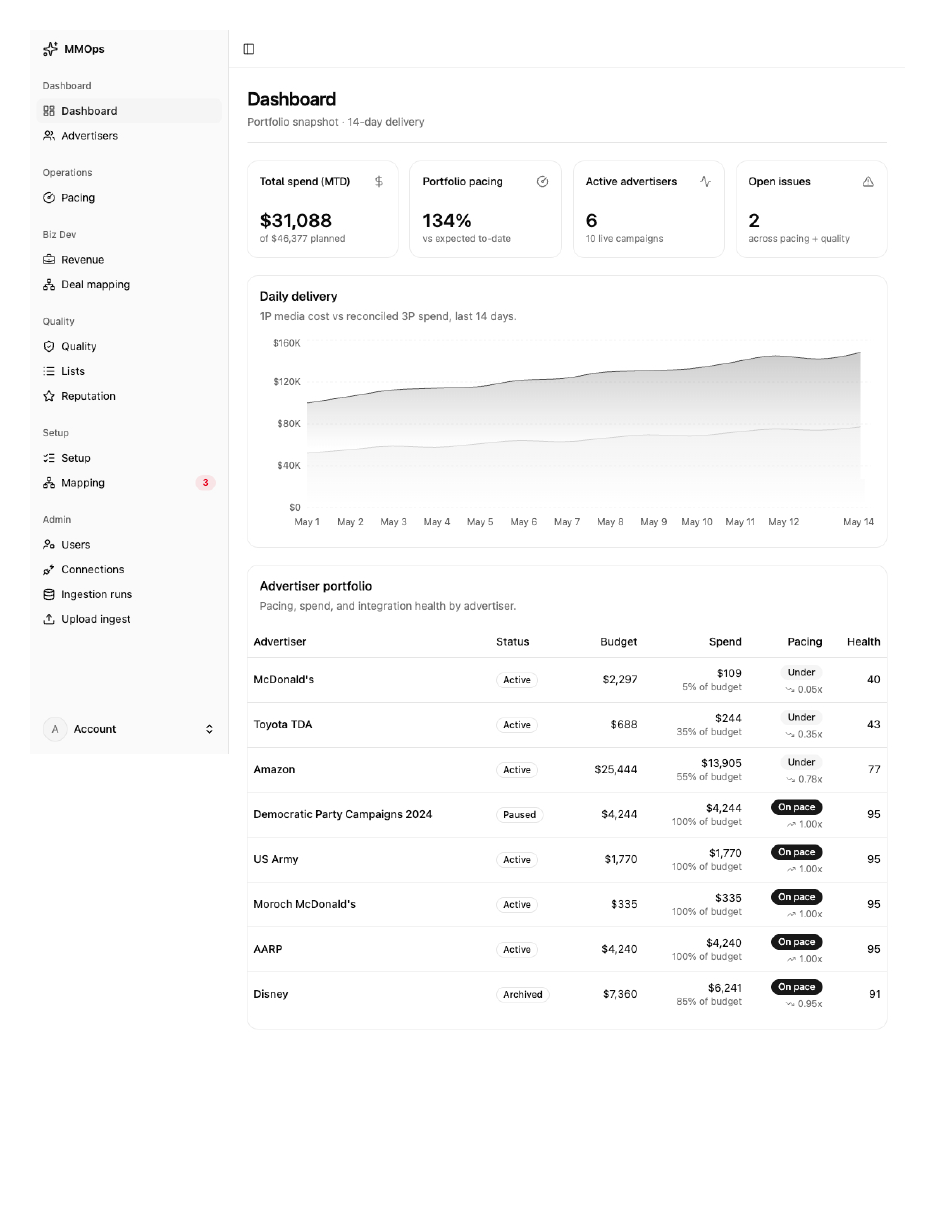The height and width of the screenshot is (1210, 935).
Task: Open Ingestion runs
Action: pos(129,594)
